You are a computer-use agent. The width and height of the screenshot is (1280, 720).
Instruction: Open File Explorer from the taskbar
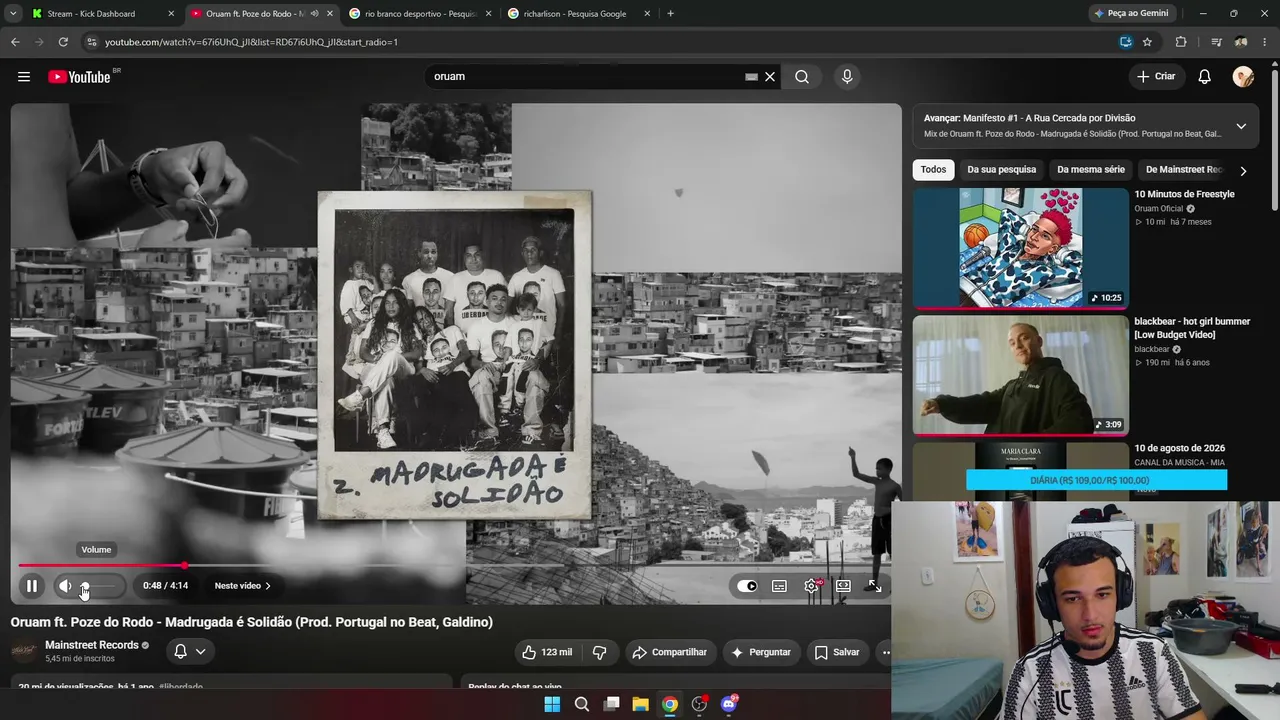tap(640, 704)
